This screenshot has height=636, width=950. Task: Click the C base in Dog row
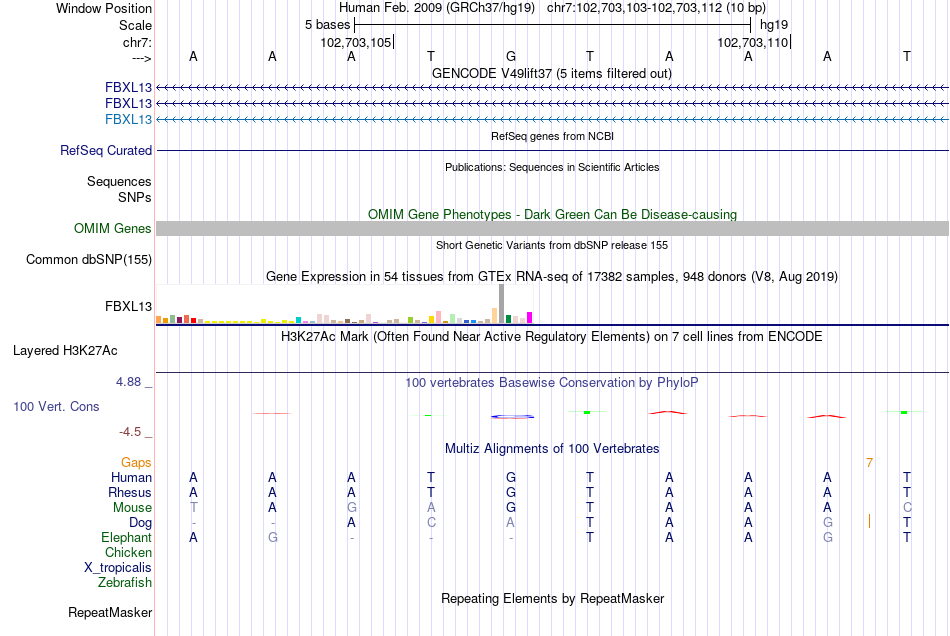[431, 522]
